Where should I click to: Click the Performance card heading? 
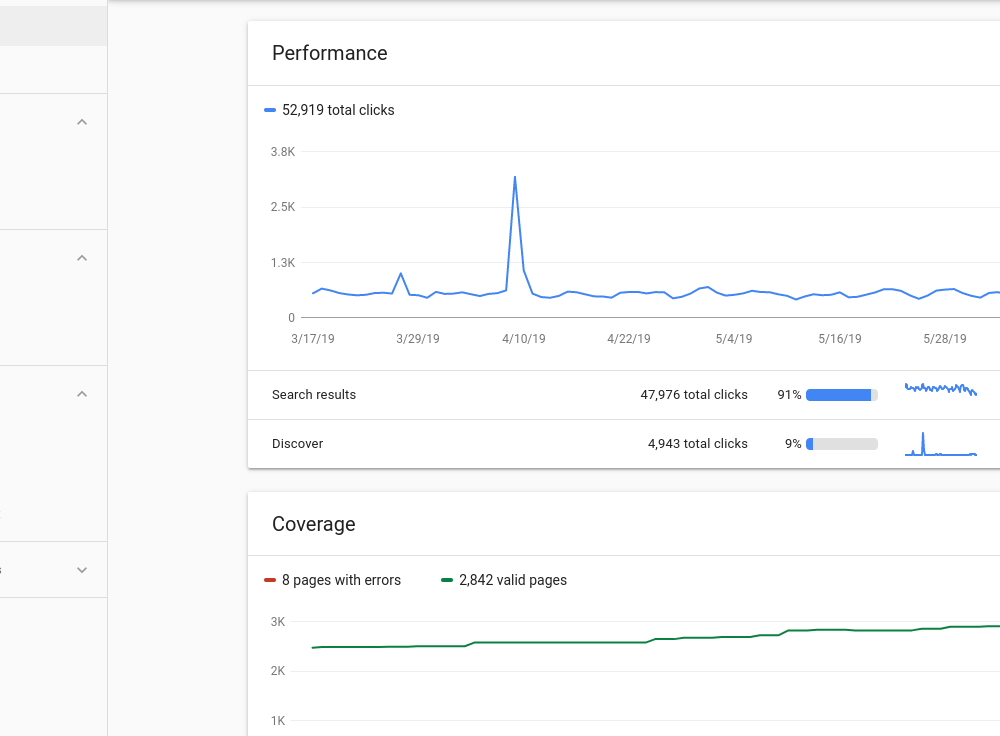pyautogui.click(x=330, y=53)
